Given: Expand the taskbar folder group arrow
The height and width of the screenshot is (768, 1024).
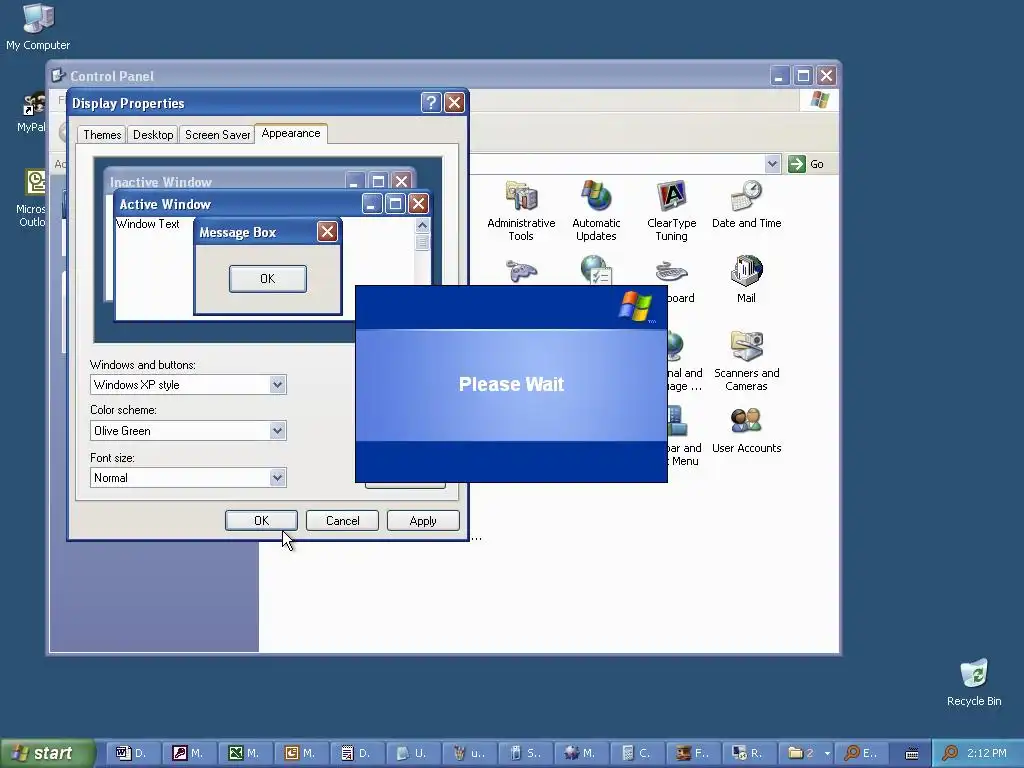Looking at the screenshot, I should tap(827, 753).
